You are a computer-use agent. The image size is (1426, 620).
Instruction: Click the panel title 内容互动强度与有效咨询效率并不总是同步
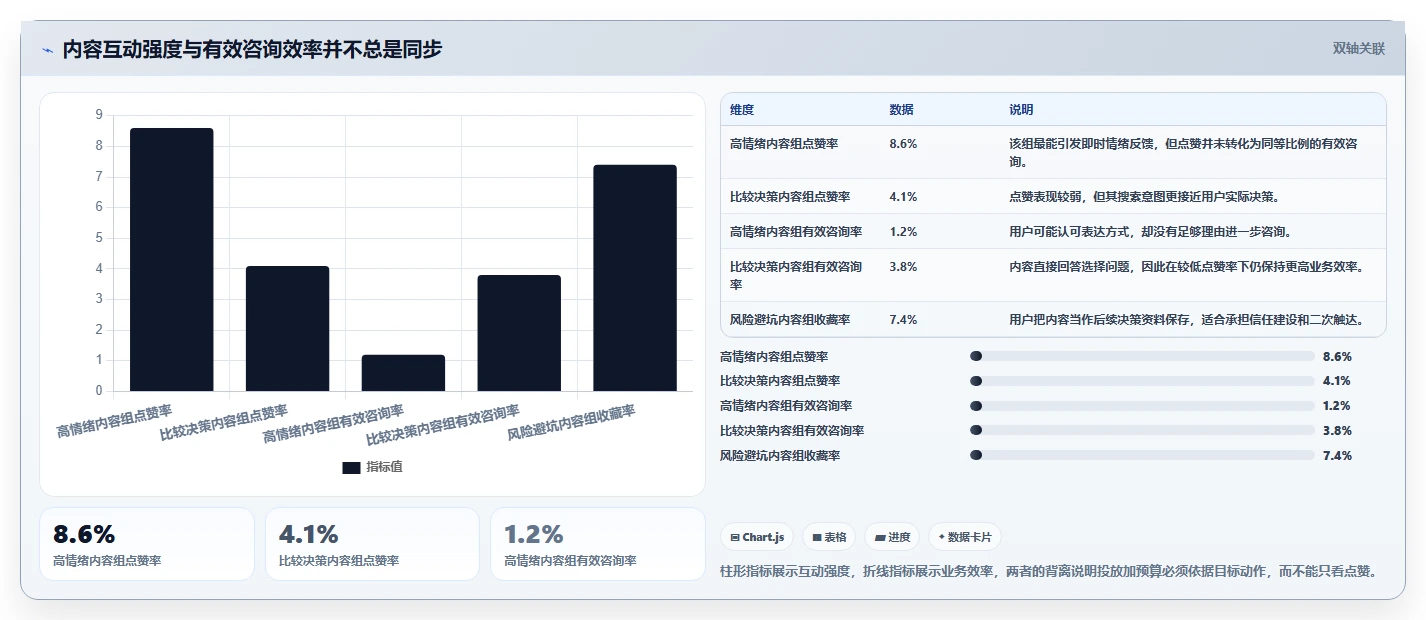tap(252, 50)
